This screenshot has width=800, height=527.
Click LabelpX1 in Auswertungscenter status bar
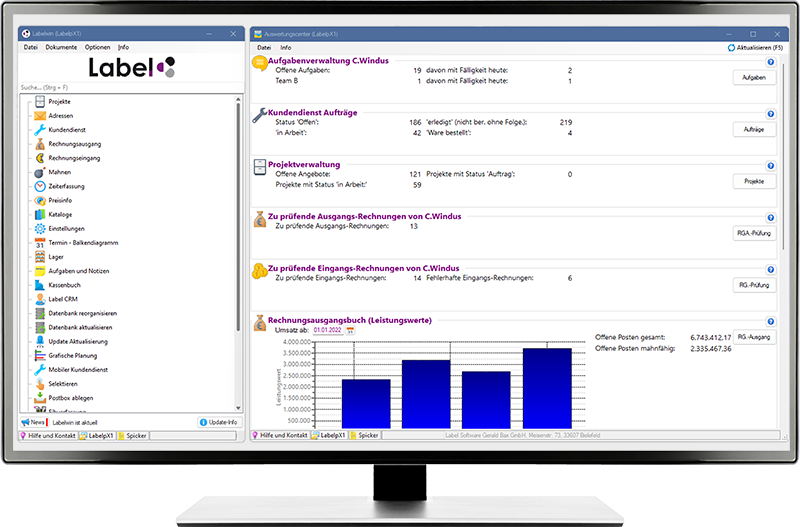pos(329,435)
